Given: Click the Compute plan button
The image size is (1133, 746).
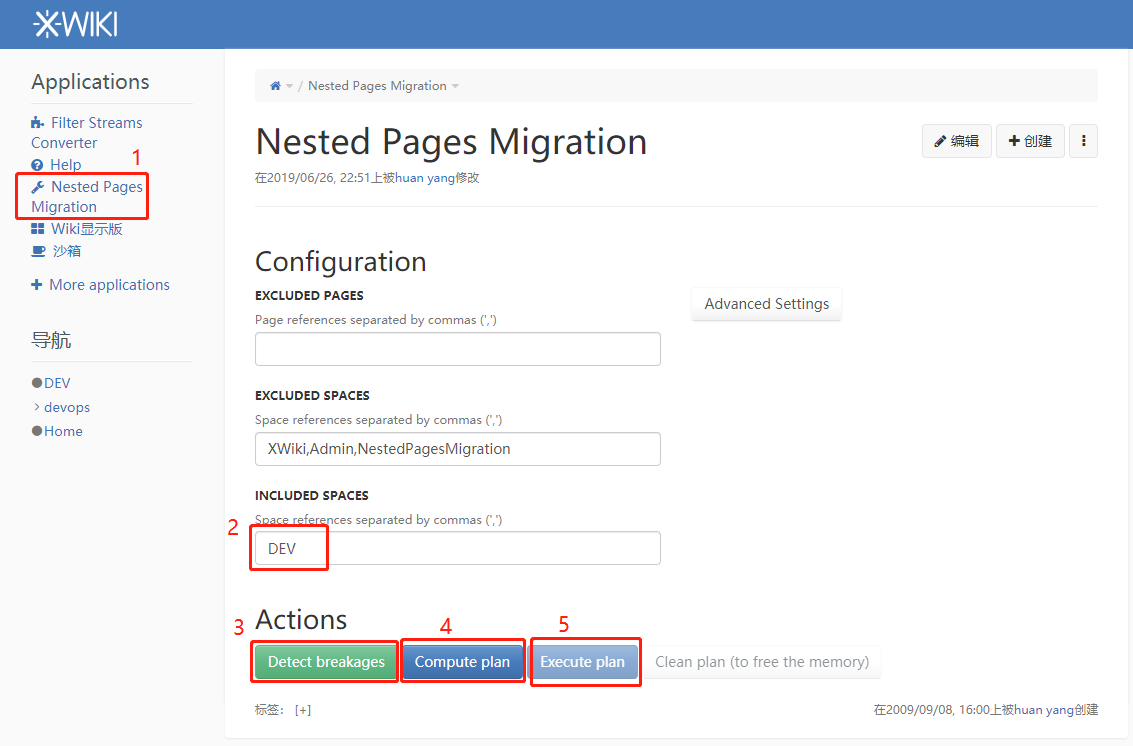Looking at the screenshot, I should click(x=462, y=662).
